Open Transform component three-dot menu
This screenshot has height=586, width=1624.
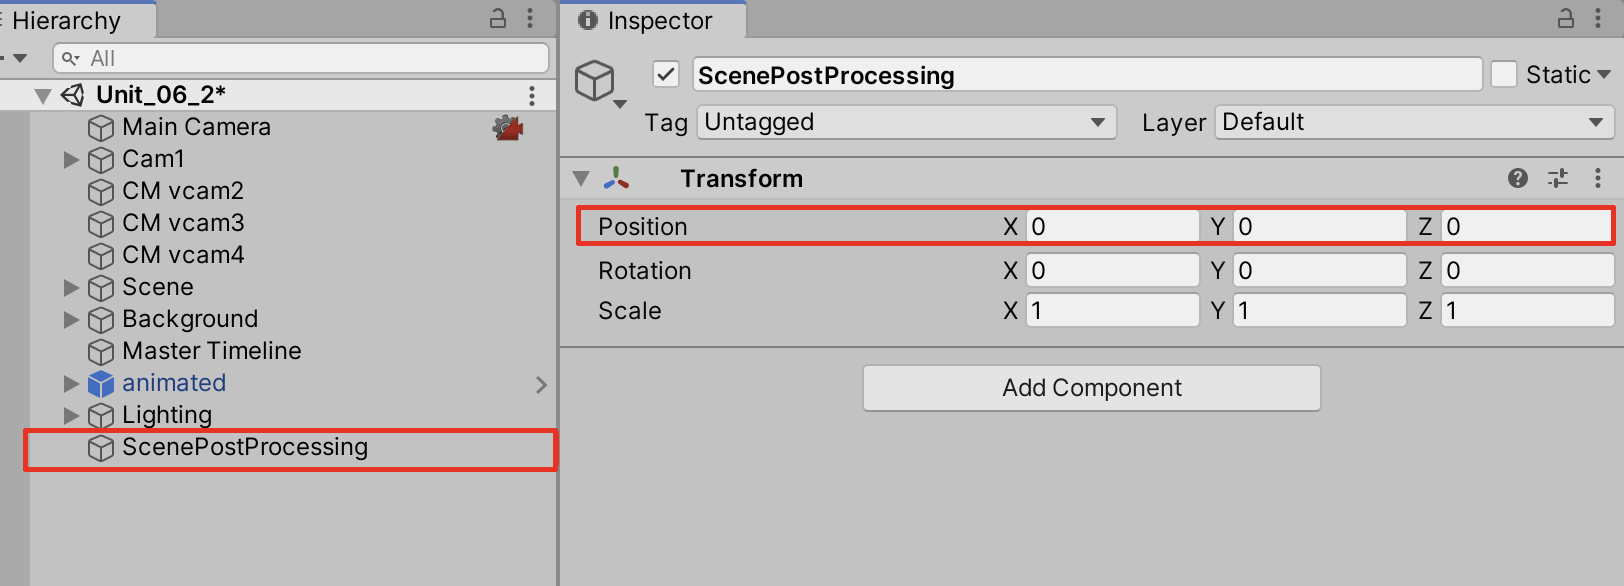pos(1598,178)
